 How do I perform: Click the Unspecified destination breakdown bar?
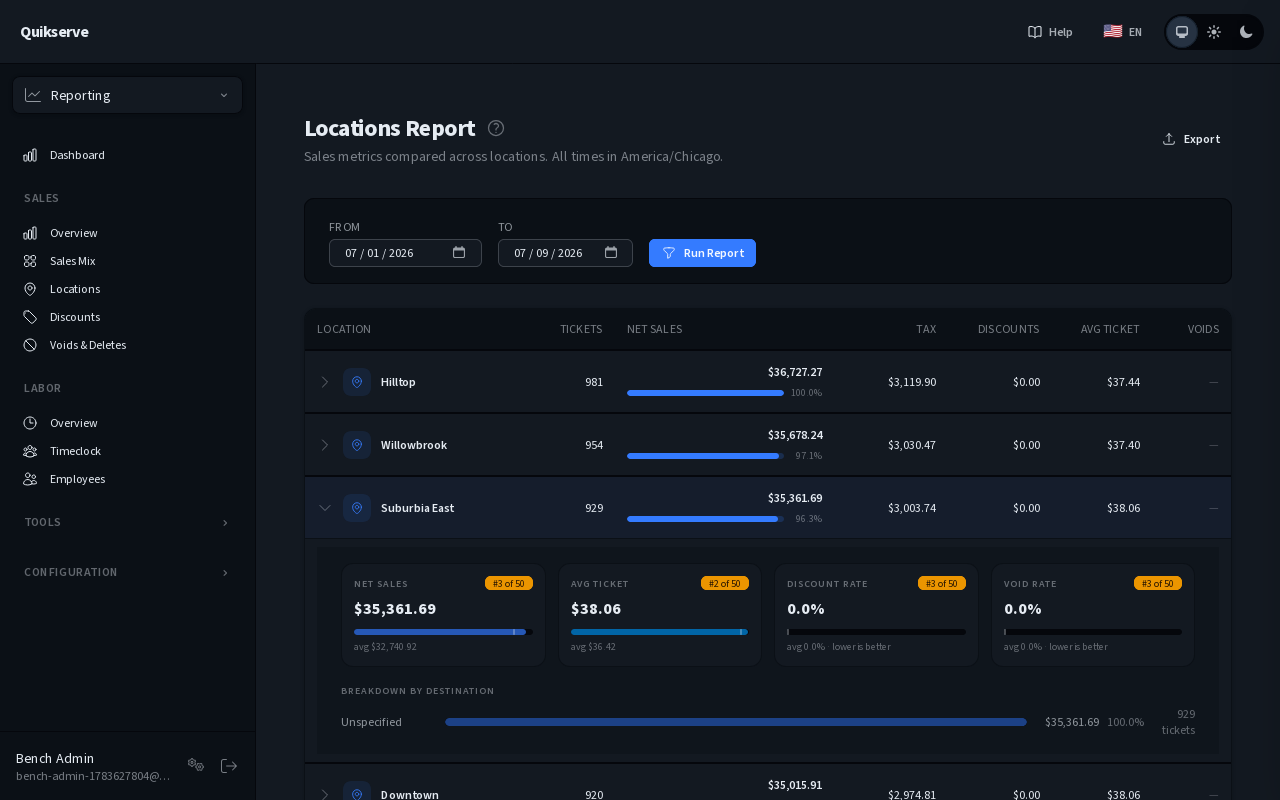(x=736, y=722)
